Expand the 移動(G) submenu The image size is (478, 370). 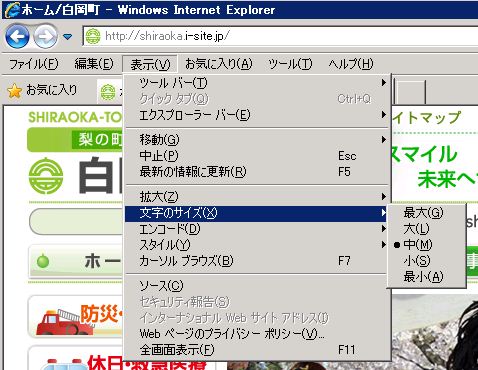click(x=257, y=139)
